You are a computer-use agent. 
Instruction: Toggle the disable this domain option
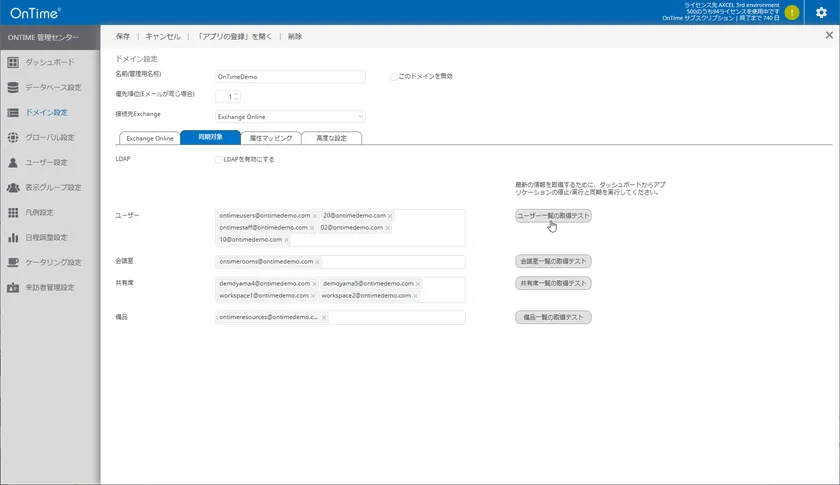394,76
